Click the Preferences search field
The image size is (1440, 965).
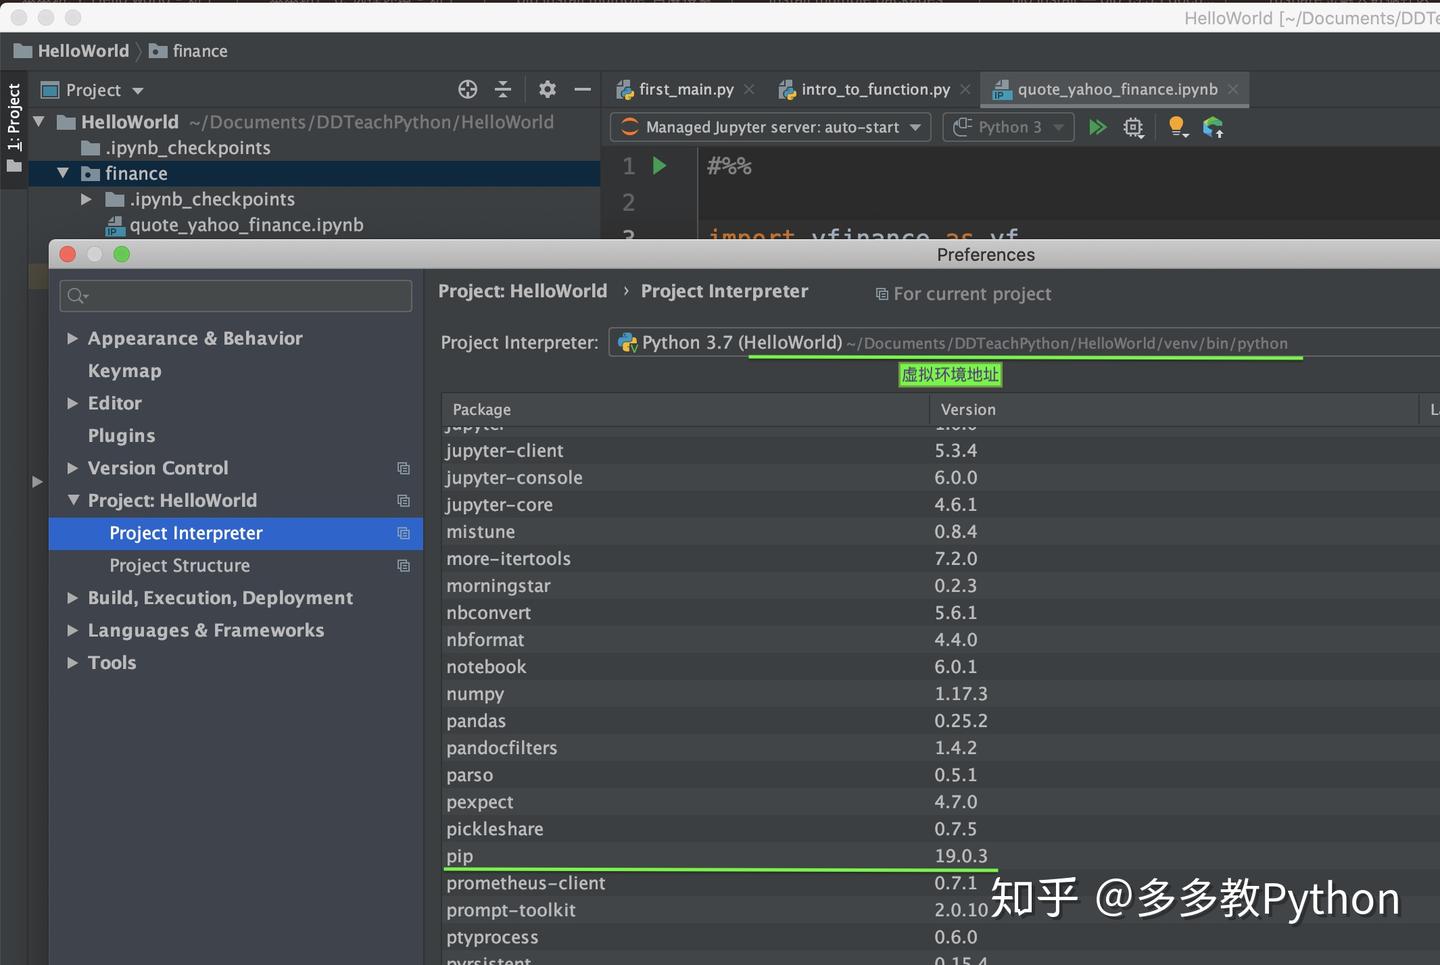(235, 296)
